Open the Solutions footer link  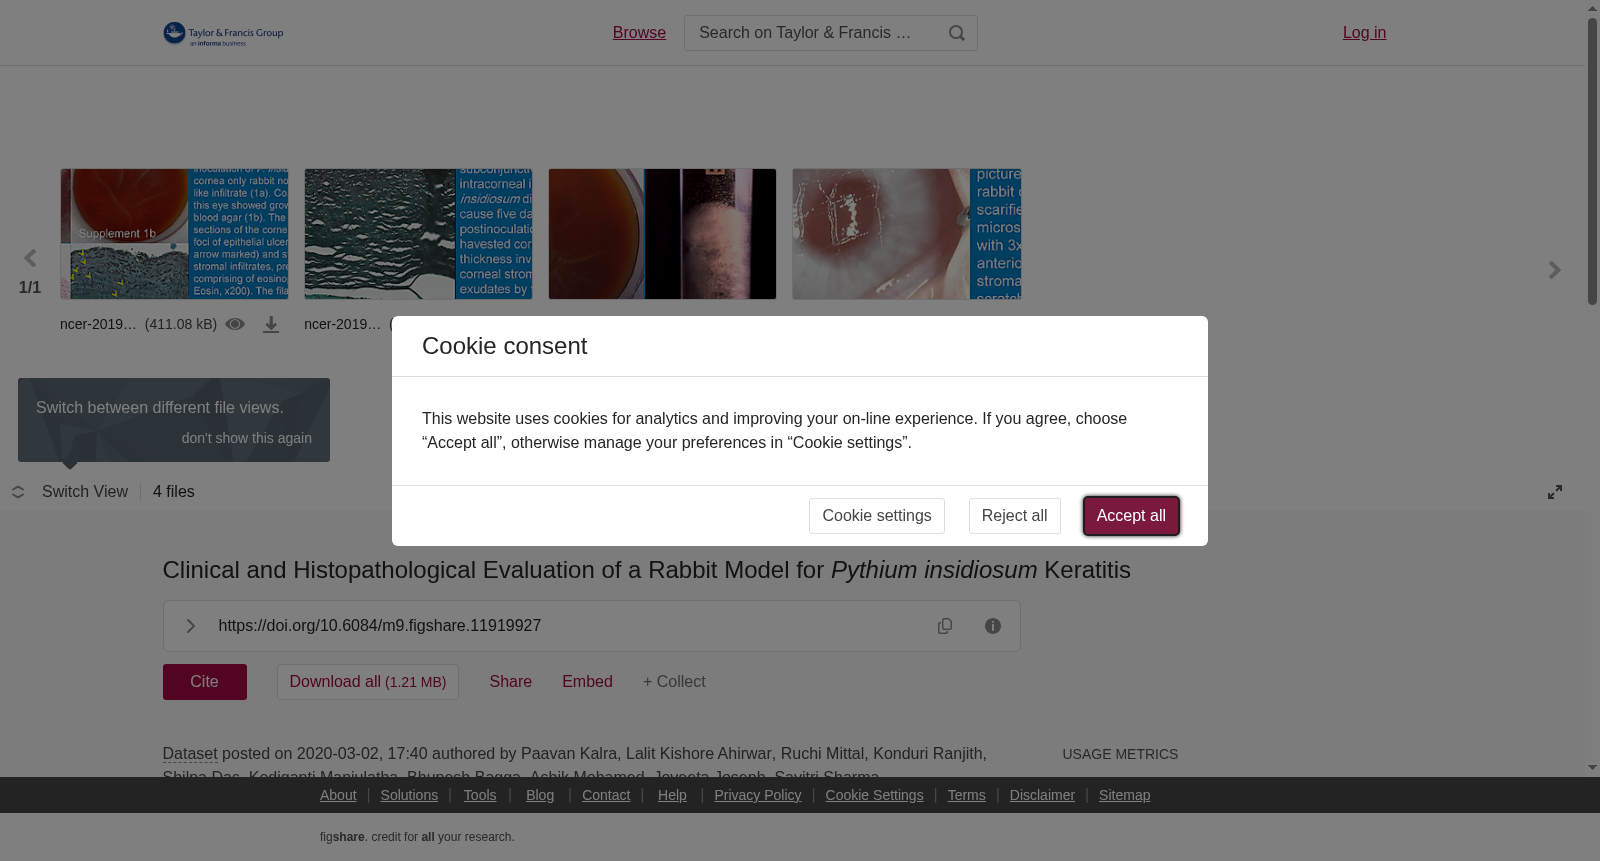pyautogui.click(x=409, y=795)
